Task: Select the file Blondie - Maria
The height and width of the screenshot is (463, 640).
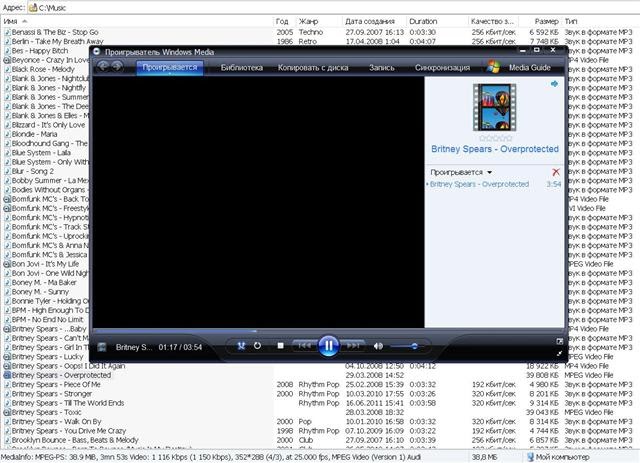Action: [x=34, y=134]
